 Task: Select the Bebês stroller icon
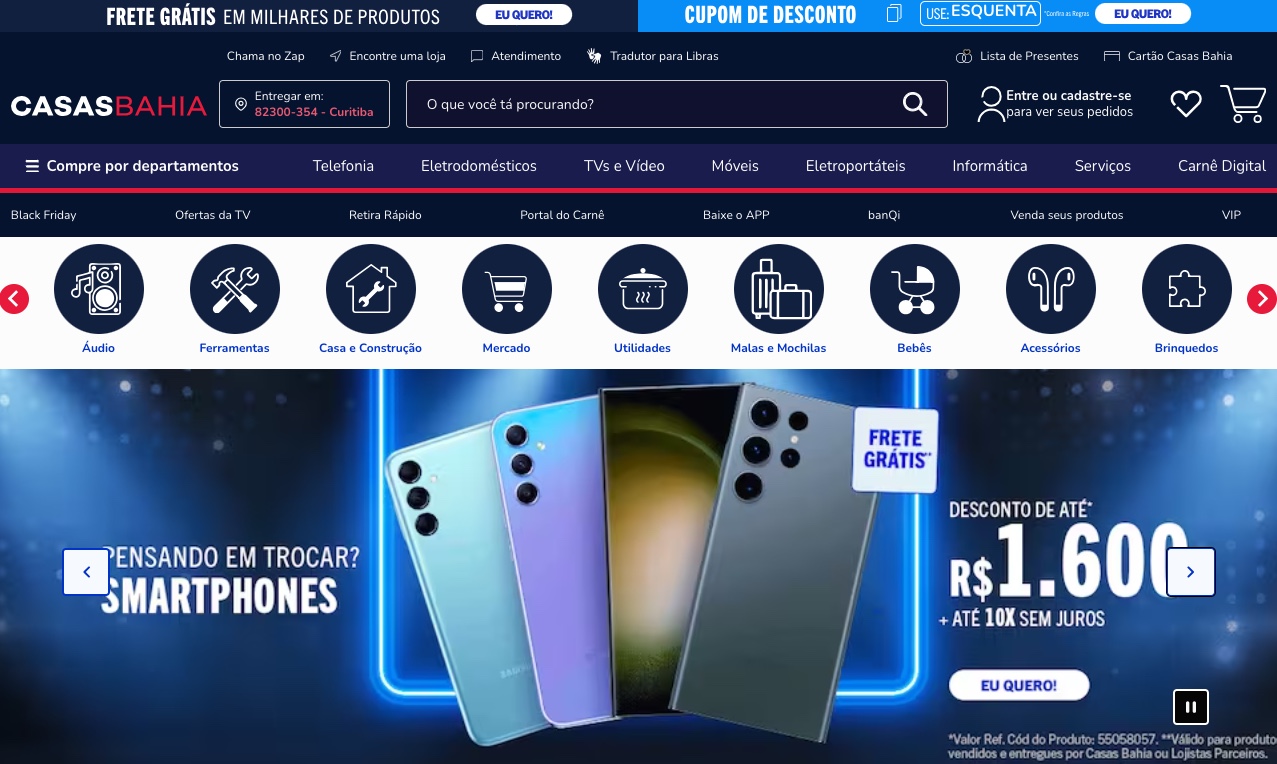[x=915, y=289]
